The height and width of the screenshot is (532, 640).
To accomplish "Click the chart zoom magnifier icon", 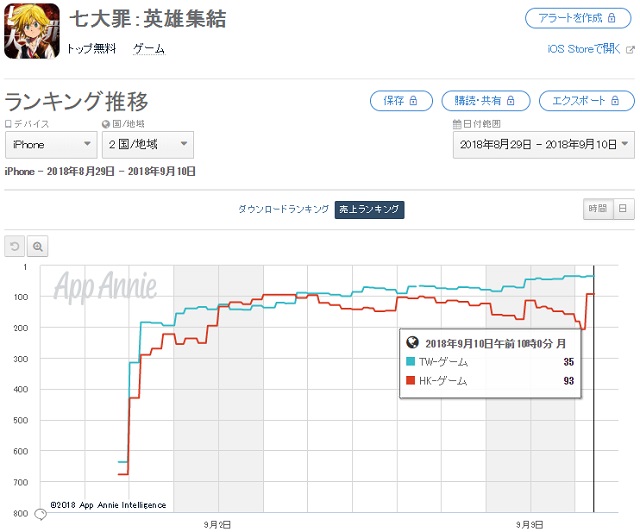I will pos(38,246).
